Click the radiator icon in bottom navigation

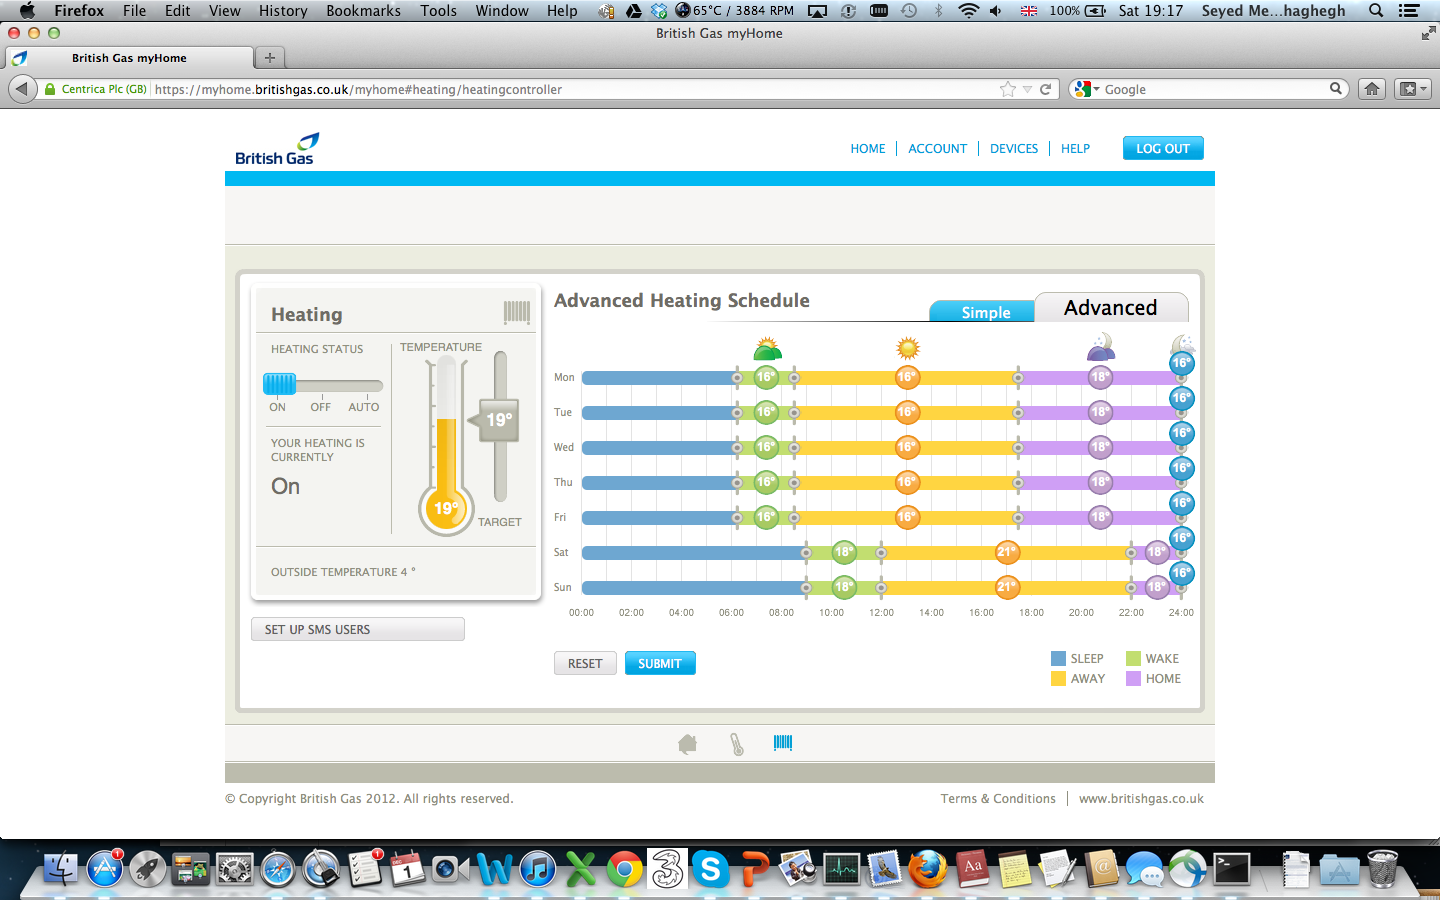point(783,743)
